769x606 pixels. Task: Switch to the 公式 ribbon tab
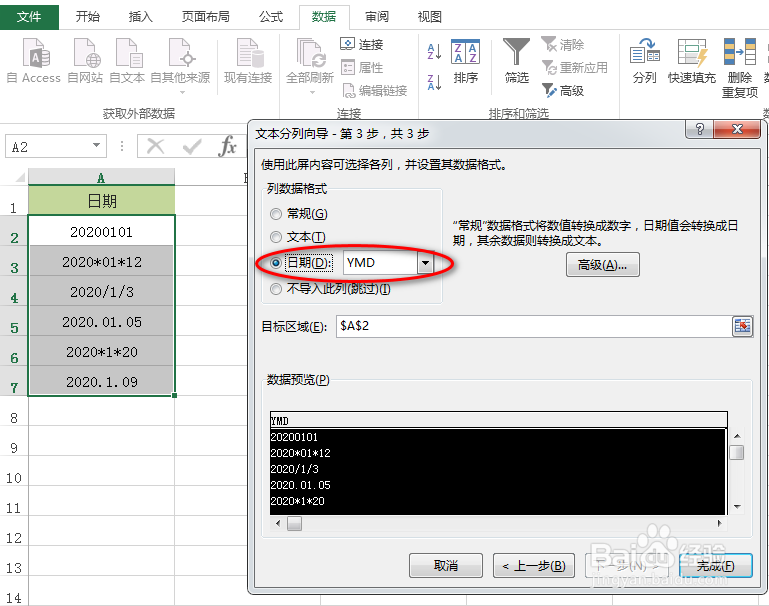pos(271,17)
